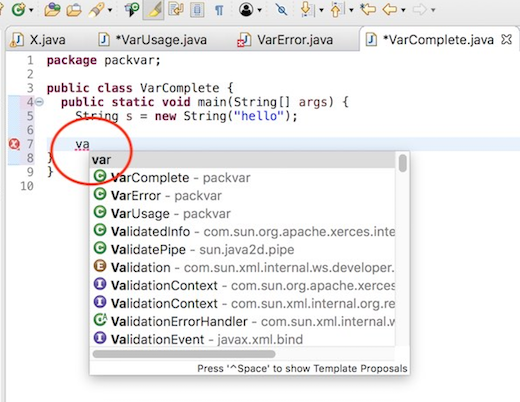Viewport: 520px width, 402px height.
Task: Select the *VarComplete.java tab
Action: tap(438, 40)
